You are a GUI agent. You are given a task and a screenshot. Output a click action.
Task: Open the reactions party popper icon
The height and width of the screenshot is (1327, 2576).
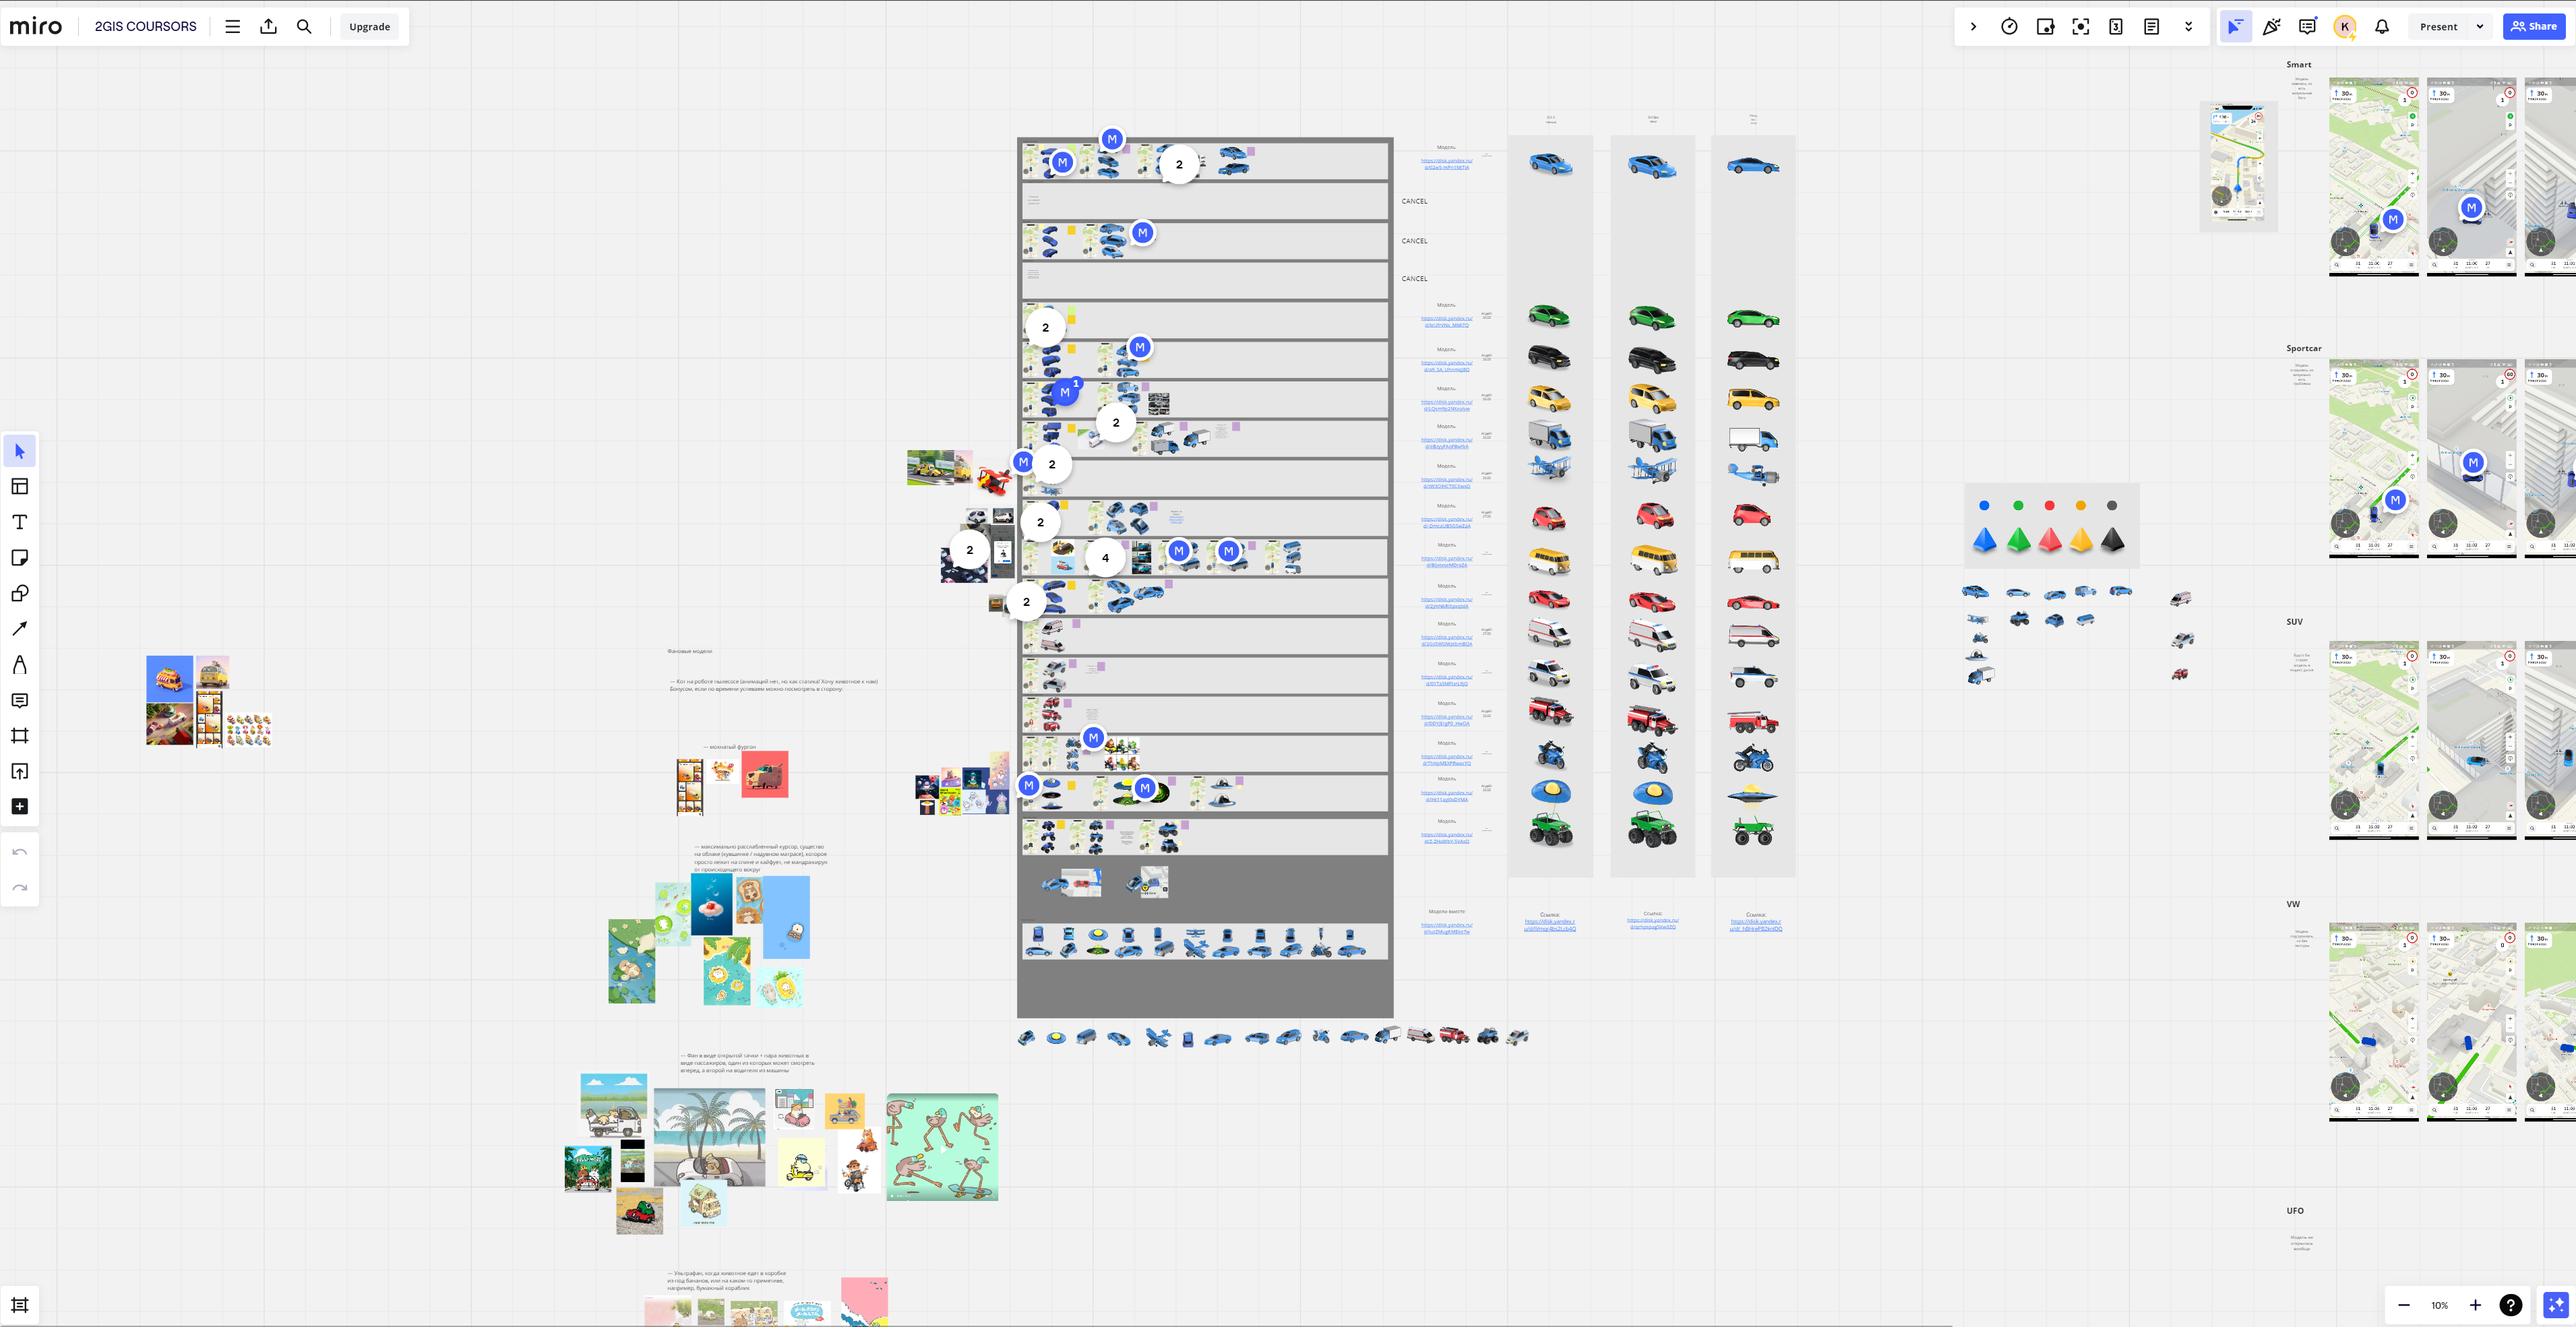coord(2271,27)
